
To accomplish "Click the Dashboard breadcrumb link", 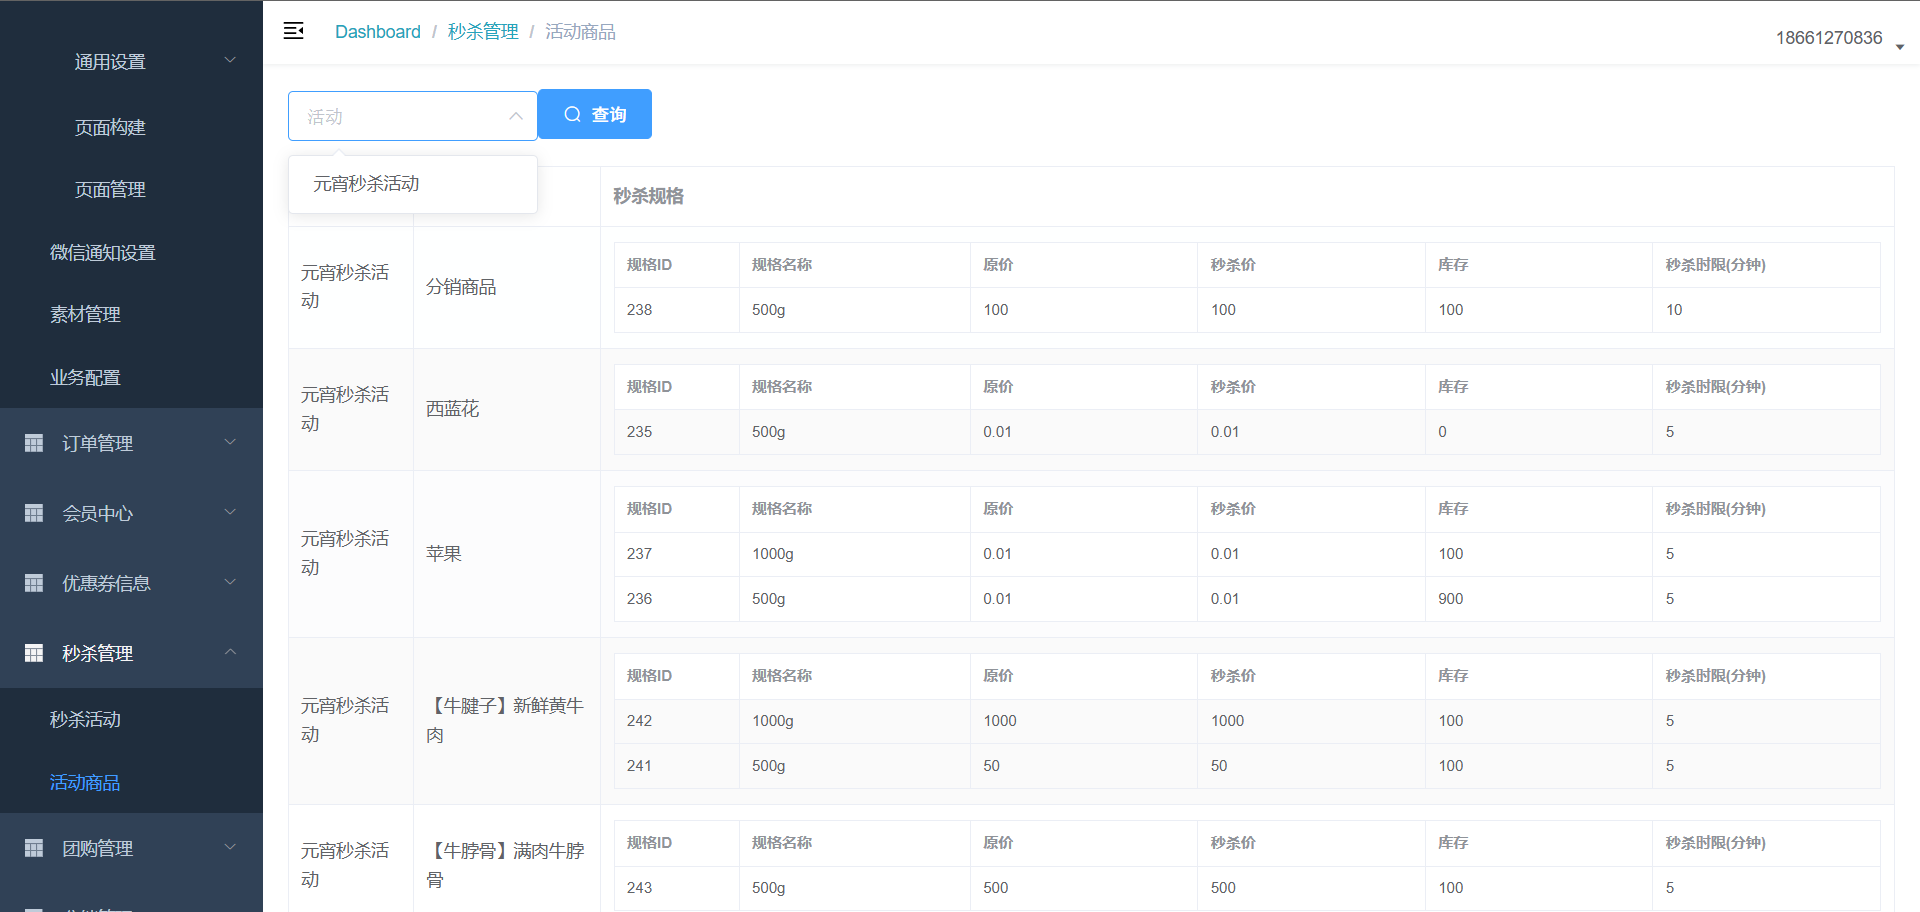I will [x=377, y=32].
